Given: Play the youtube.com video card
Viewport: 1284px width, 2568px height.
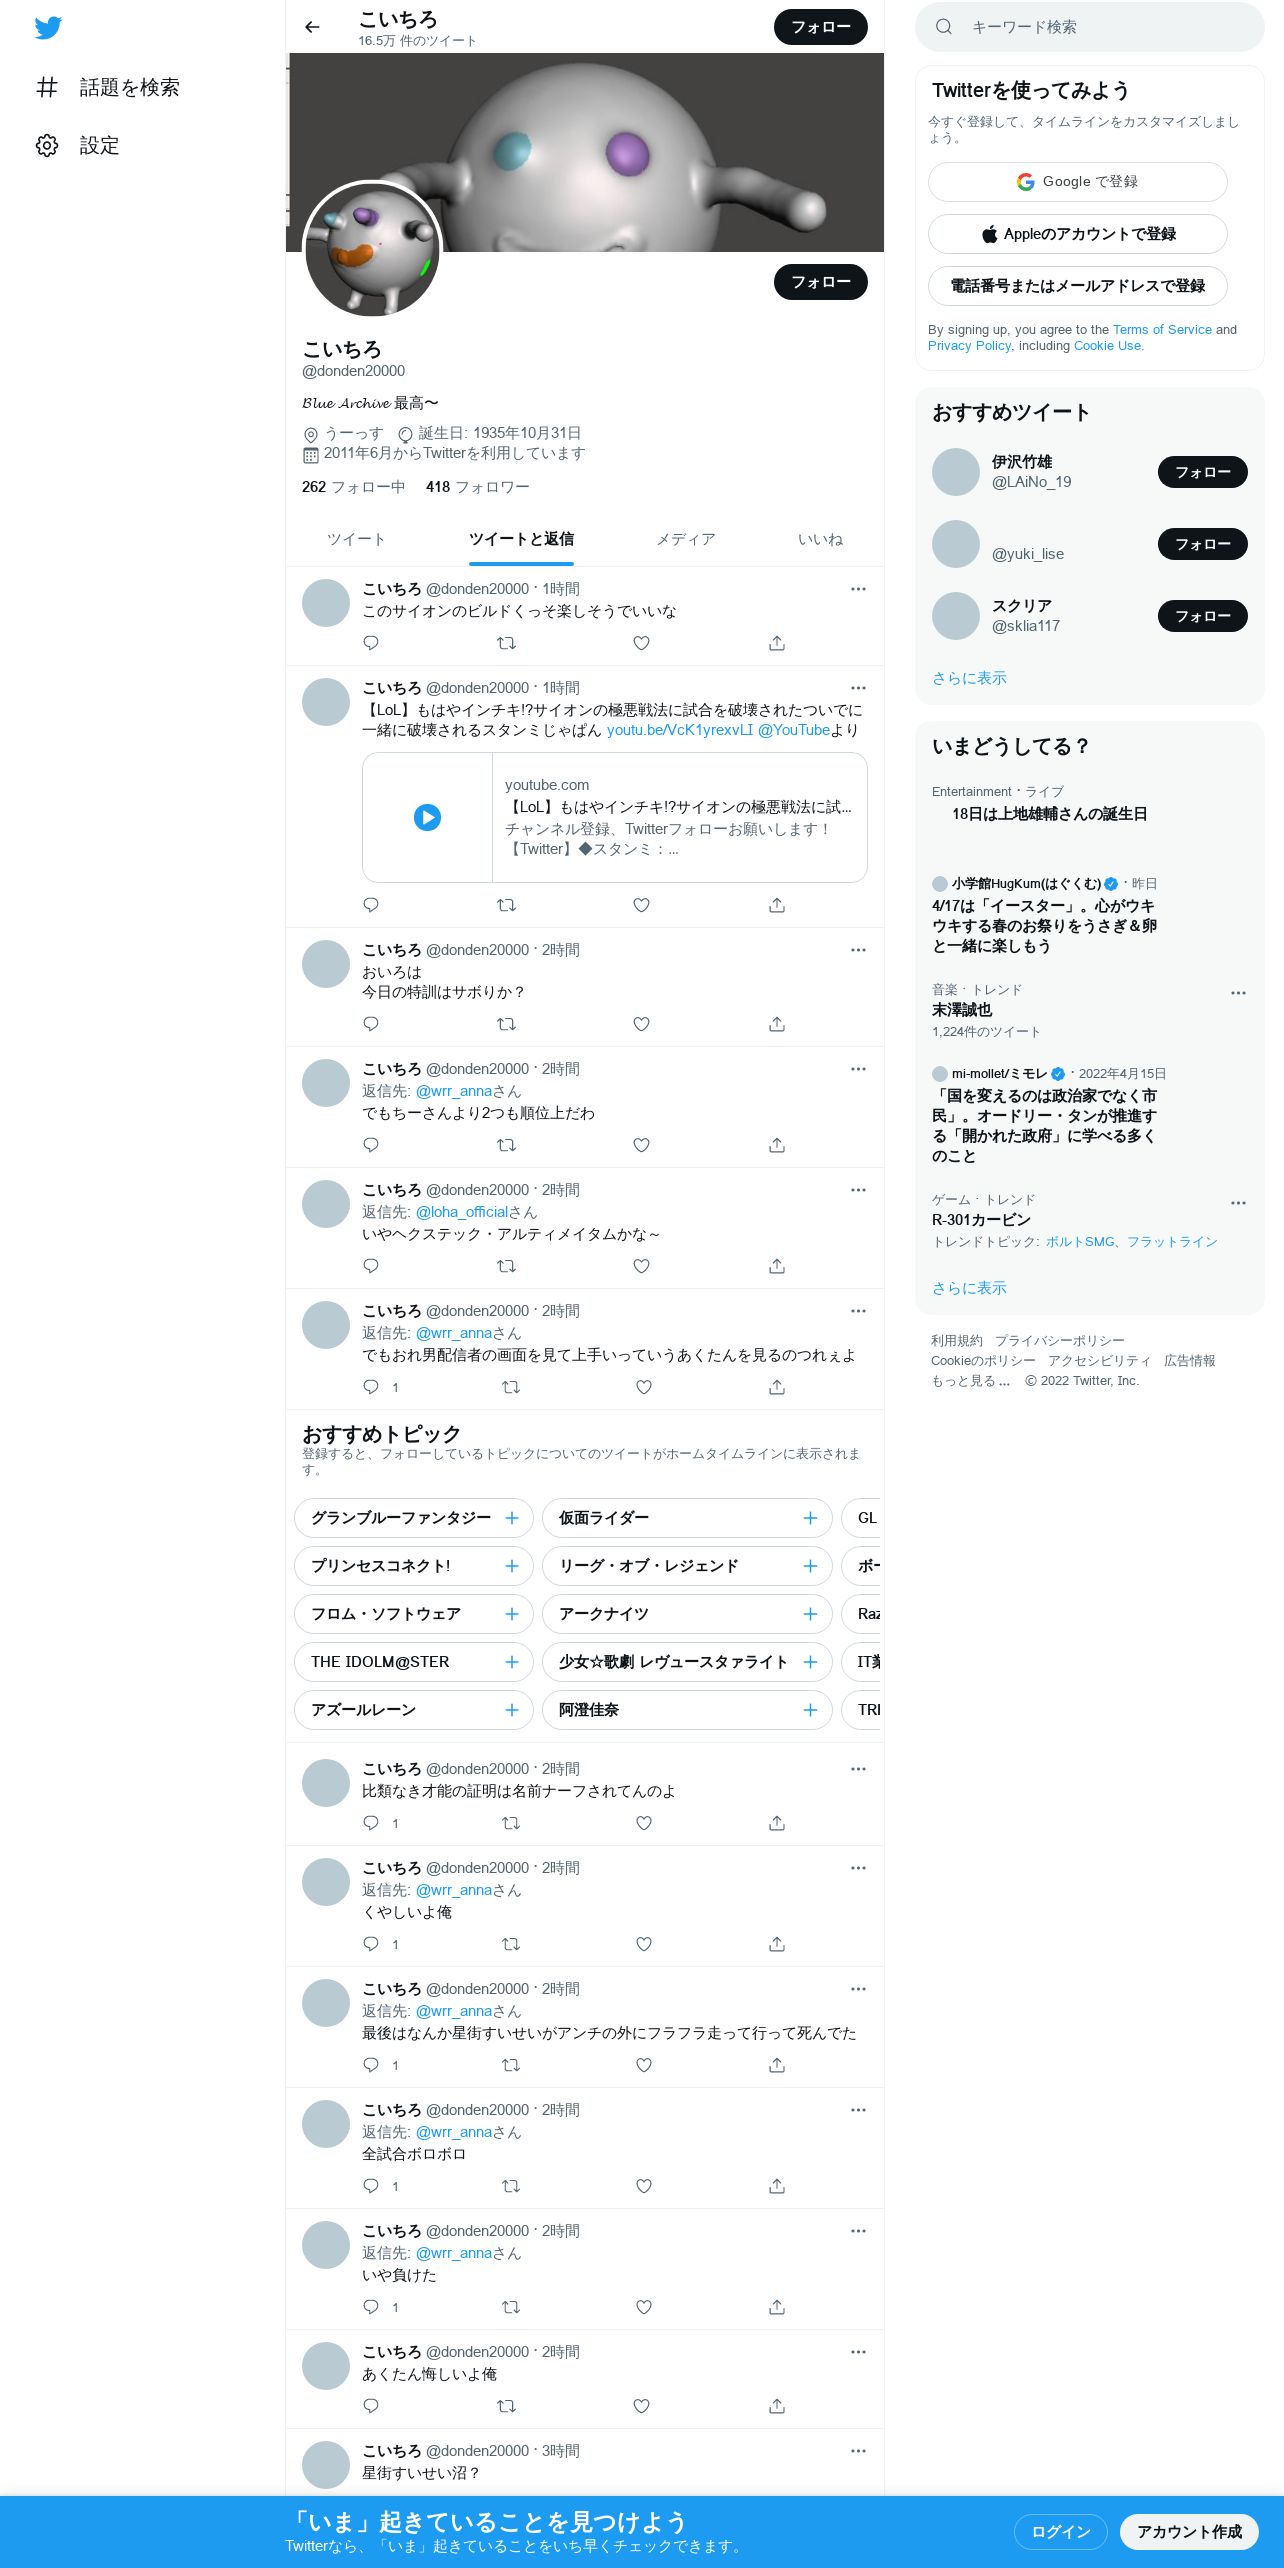Looking at the screenshot, I should (427, 817).
